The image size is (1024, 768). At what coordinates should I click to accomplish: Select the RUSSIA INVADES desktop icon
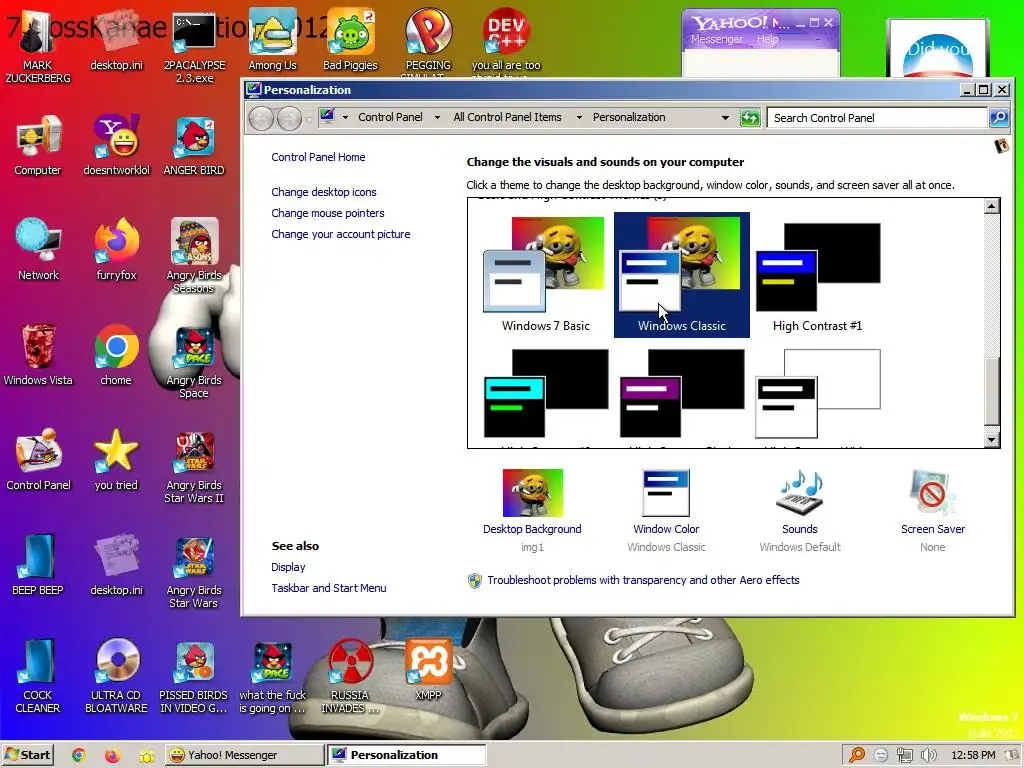(349, 677)
